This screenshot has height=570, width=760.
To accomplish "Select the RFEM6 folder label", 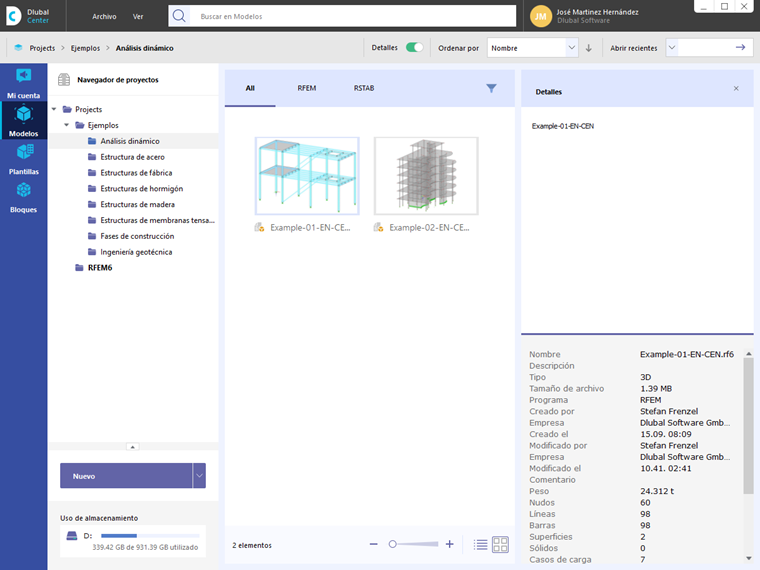I will [x=100, y=268].
